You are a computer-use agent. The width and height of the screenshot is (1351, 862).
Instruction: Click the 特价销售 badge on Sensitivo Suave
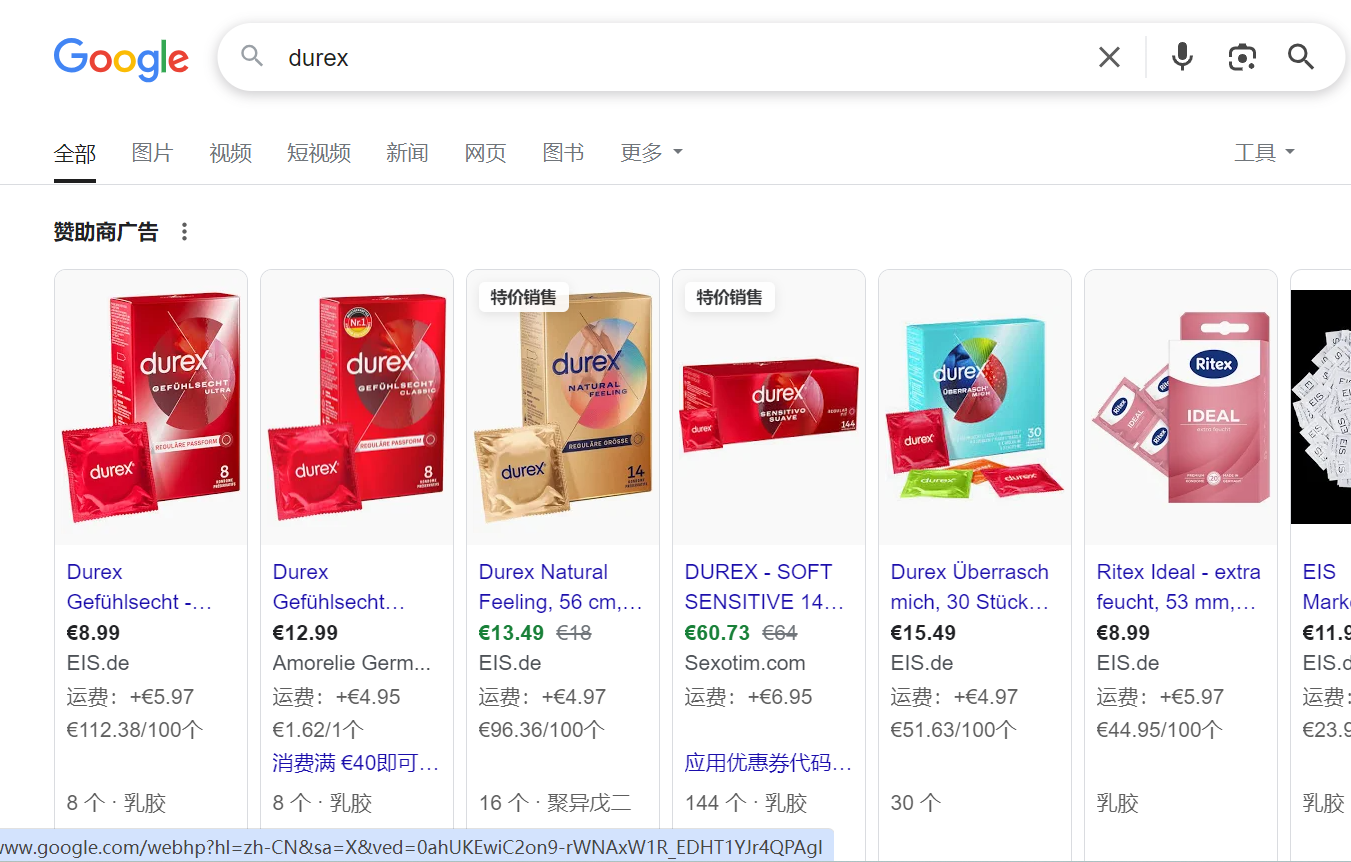[x=730, y=297]
